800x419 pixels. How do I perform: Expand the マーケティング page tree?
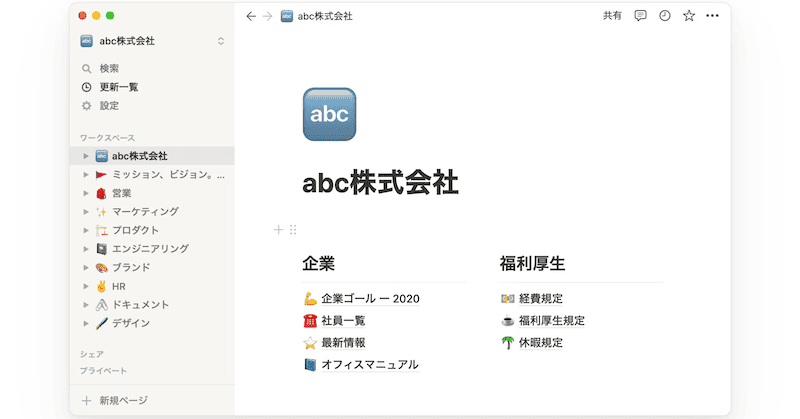(x=87, y=212)
